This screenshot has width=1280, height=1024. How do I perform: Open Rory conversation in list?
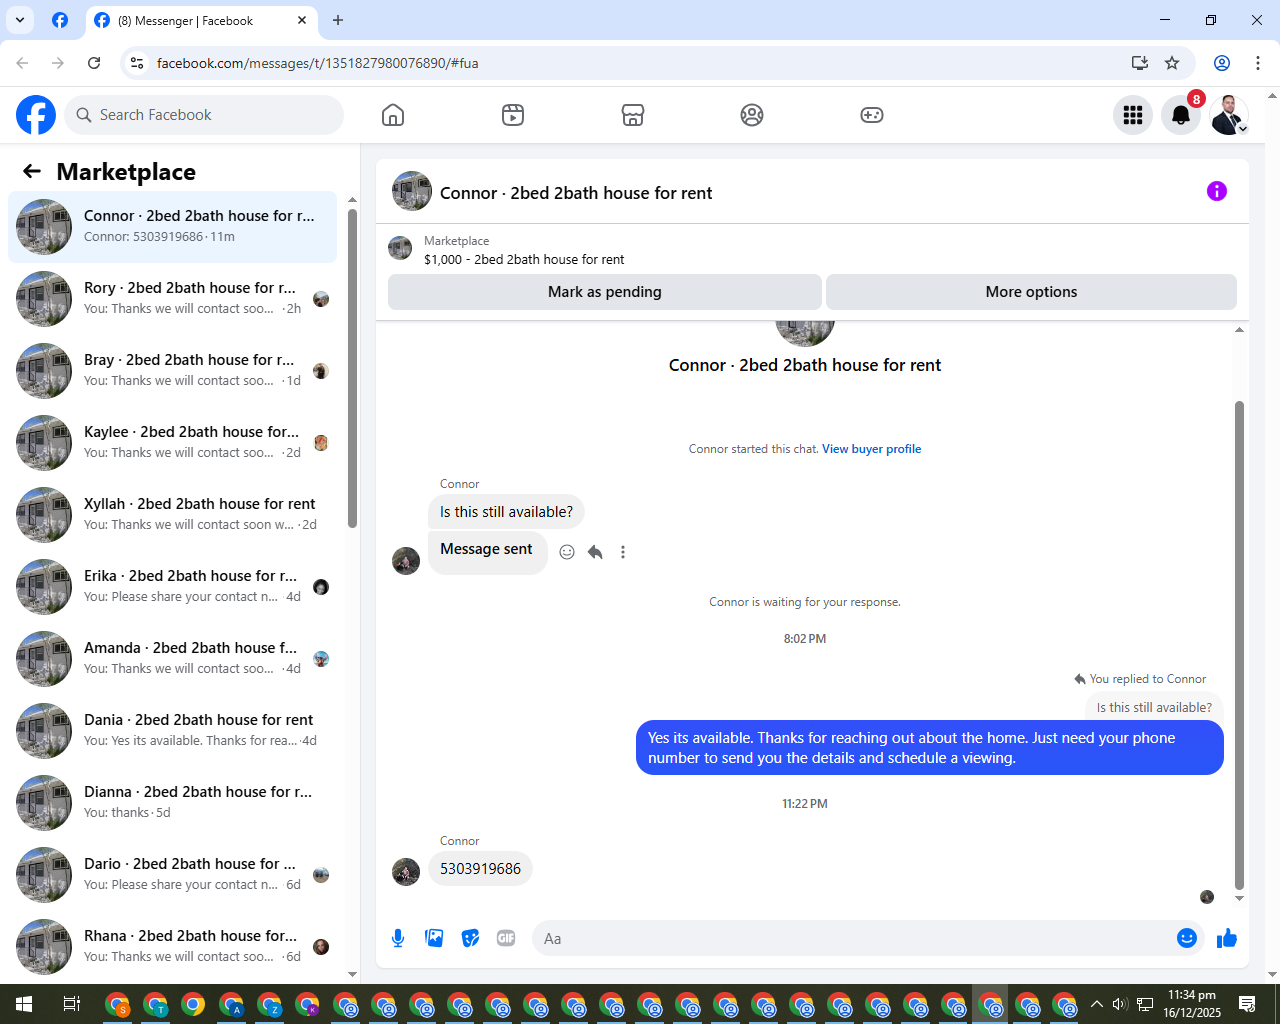point(172,299)
